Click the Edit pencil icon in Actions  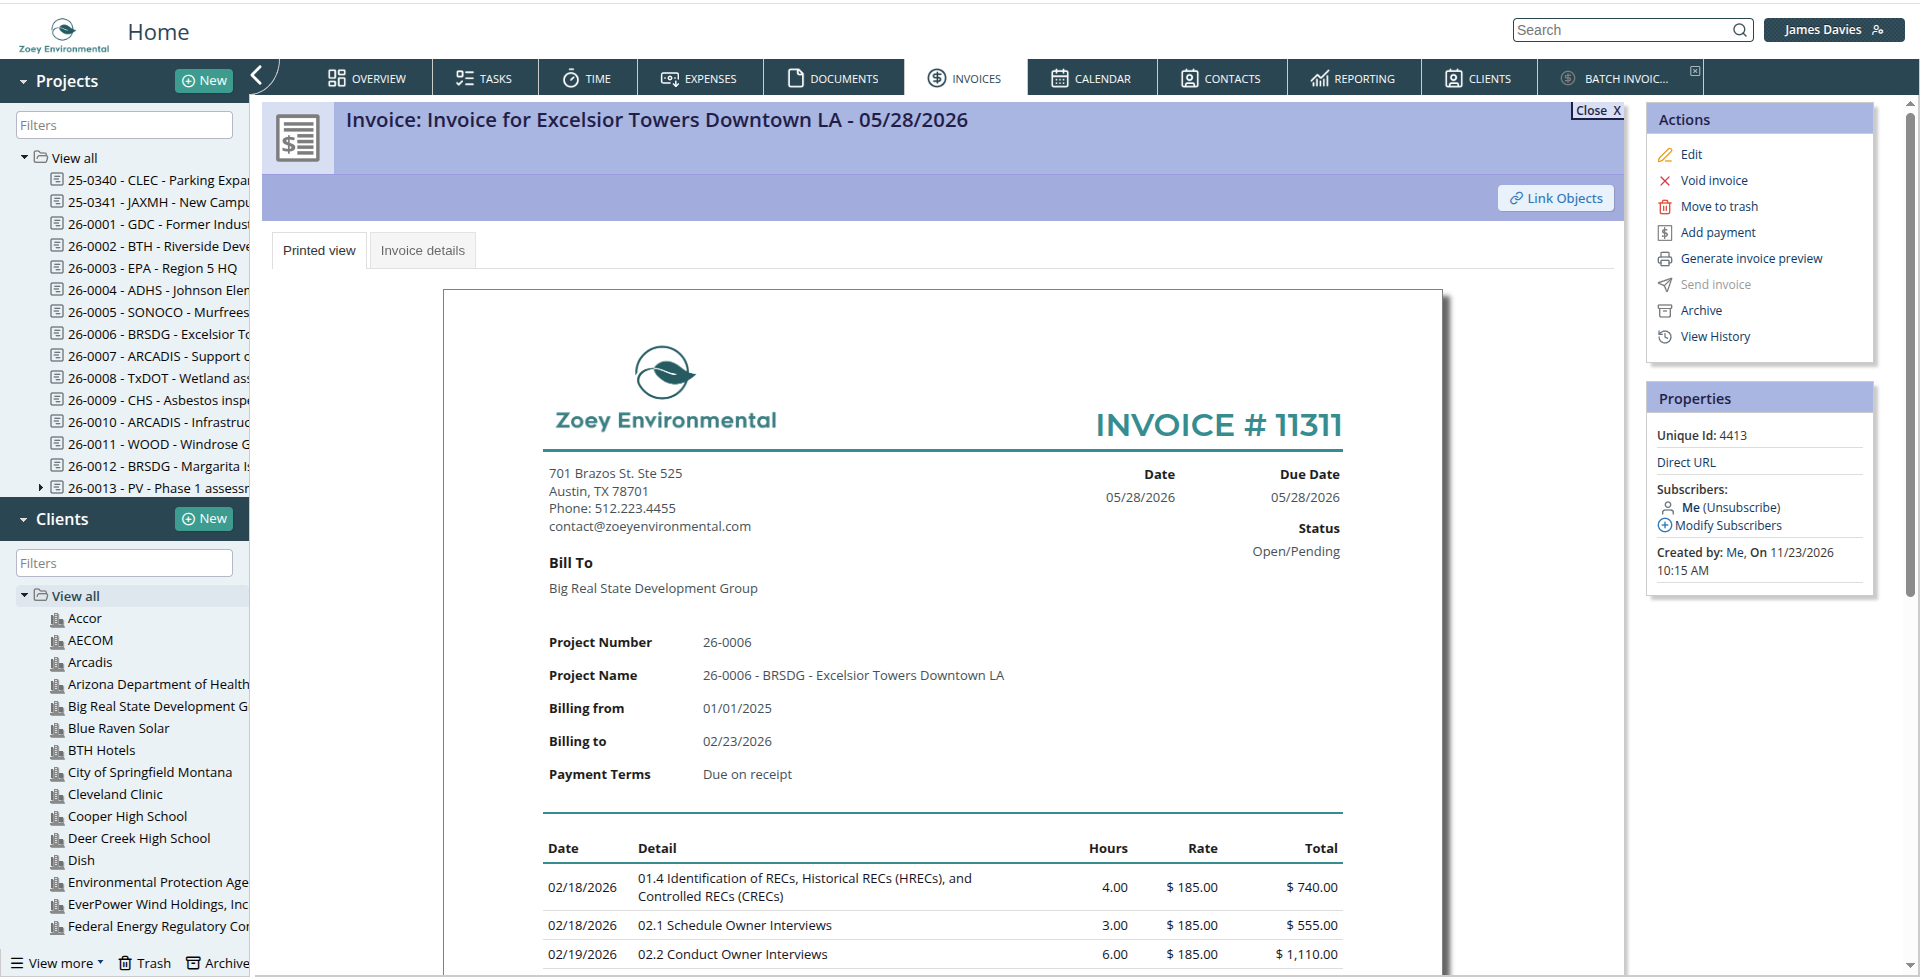tap(1665, 155)
